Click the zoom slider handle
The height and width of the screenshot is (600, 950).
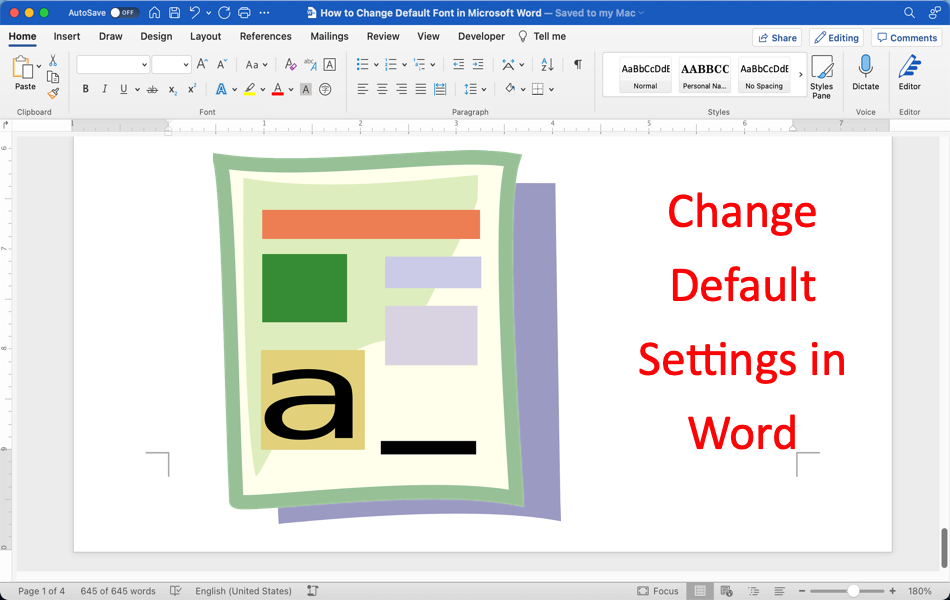[x=853, y=591]
